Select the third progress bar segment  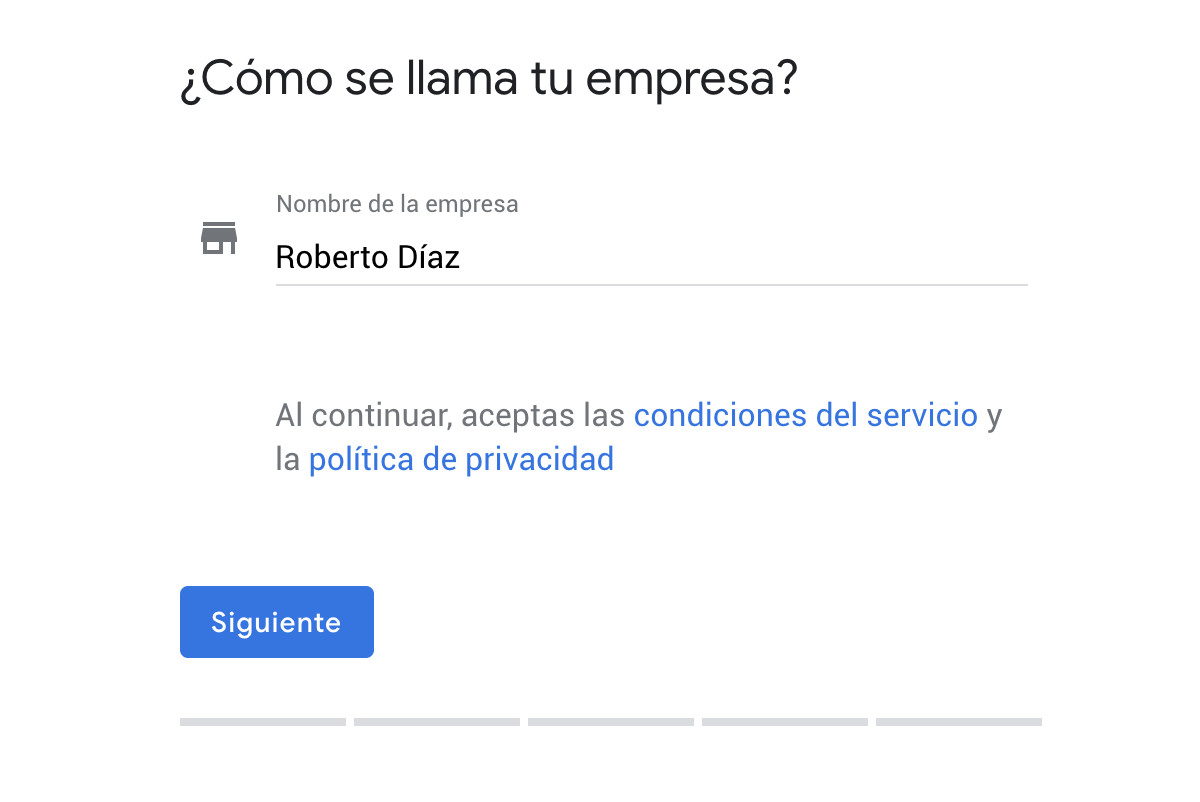(611, 722)
